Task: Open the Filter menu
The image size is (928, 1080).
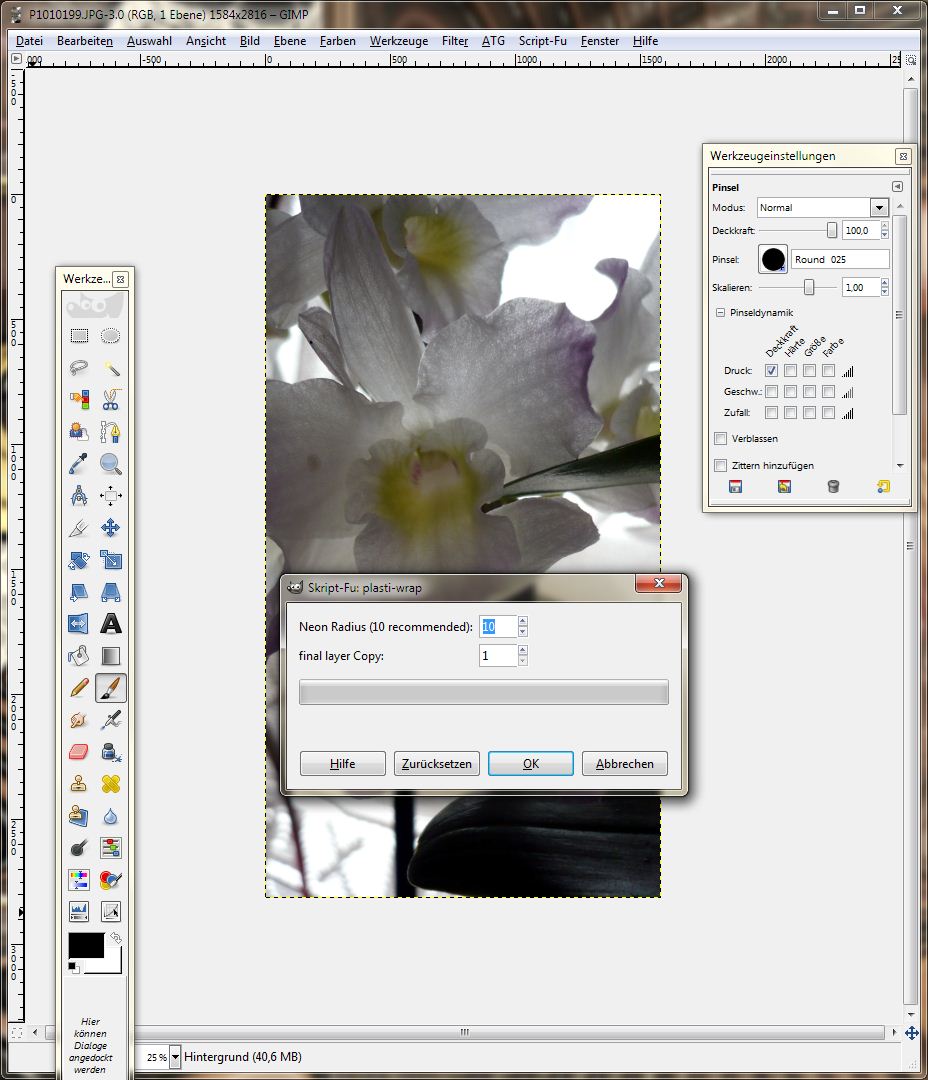Action: [455, 41]
